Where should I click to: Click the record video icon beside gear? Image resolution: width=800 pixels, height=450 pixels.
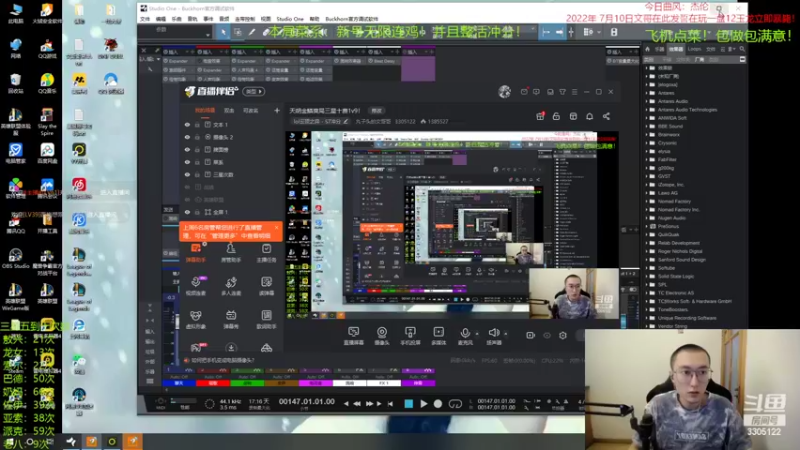[x=531, y=335]
